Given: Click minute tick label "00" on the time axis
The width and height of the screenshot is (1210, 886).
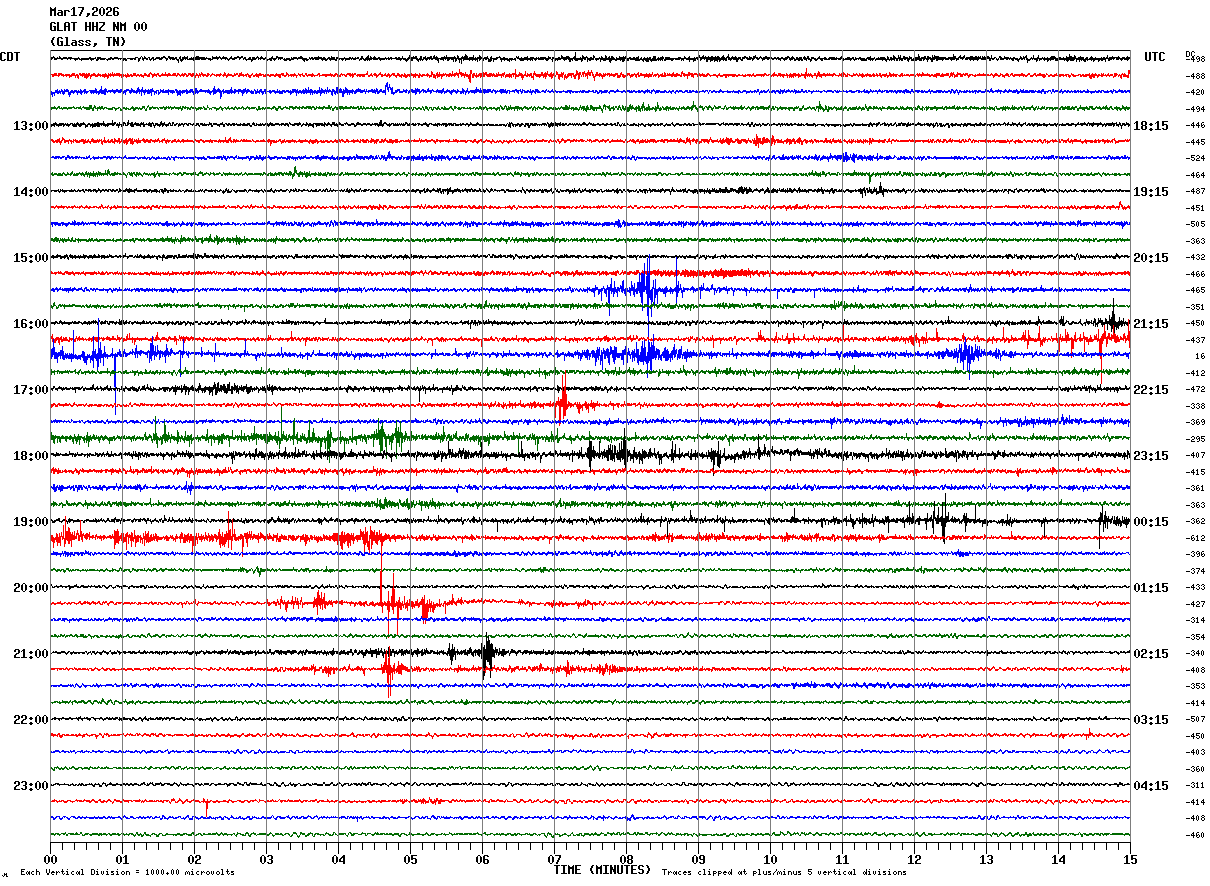Looking at the screenshot, I should point(50,860).
